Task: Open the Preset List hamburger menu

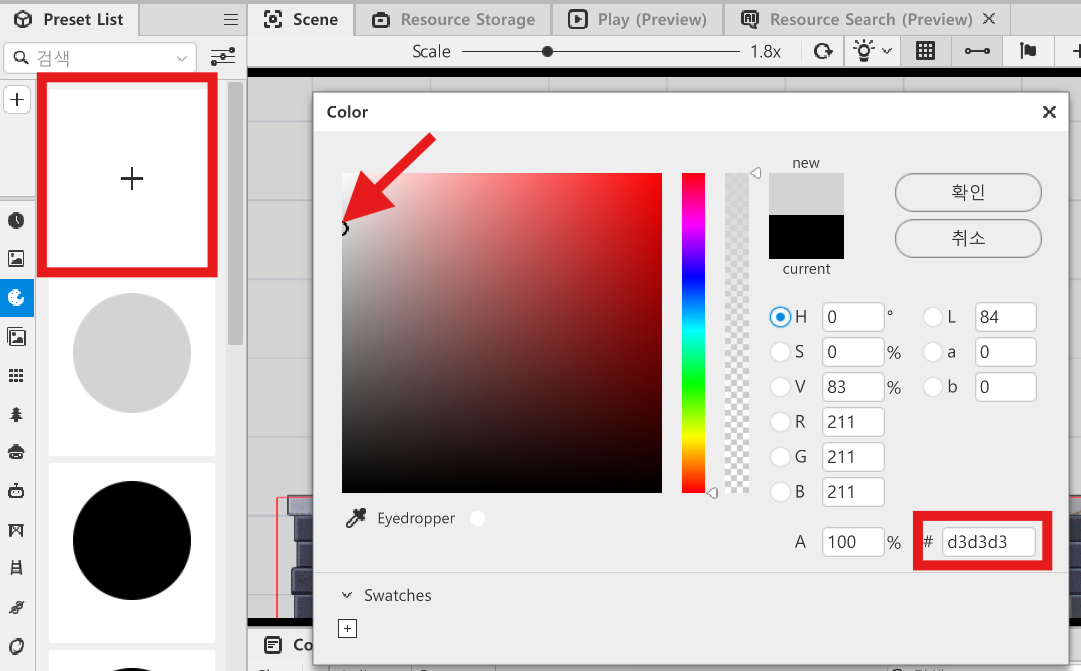Action: 231,20
